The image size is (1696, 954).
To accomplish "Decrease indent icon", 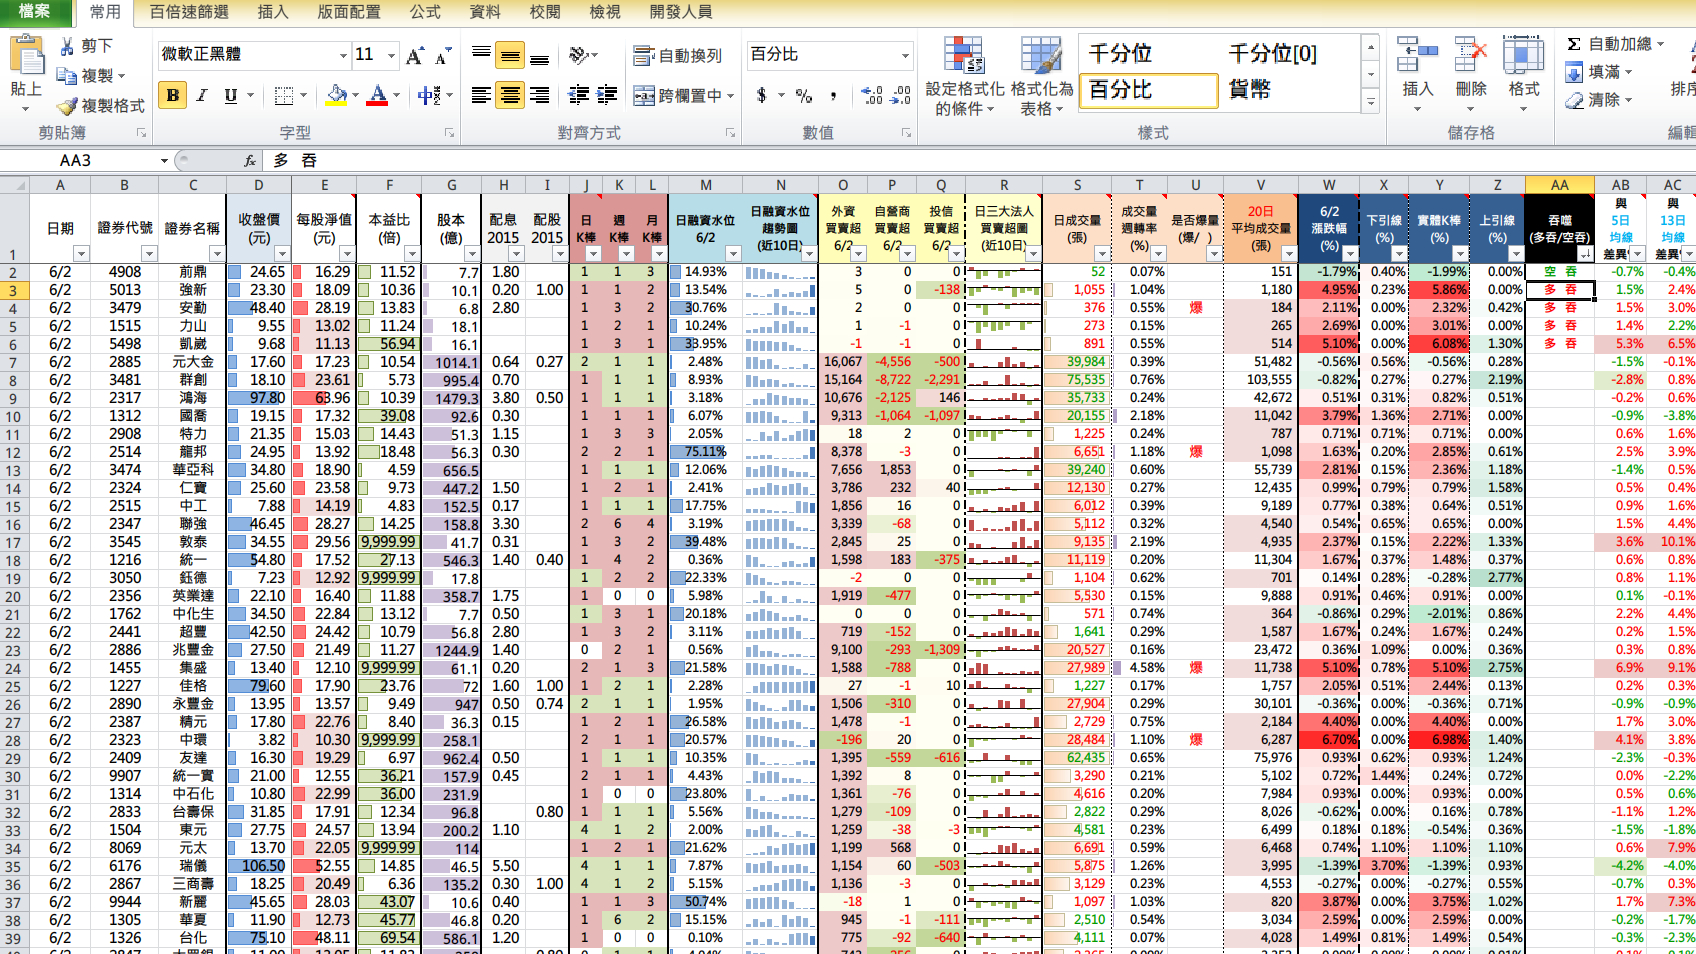I will pos(578,95).
